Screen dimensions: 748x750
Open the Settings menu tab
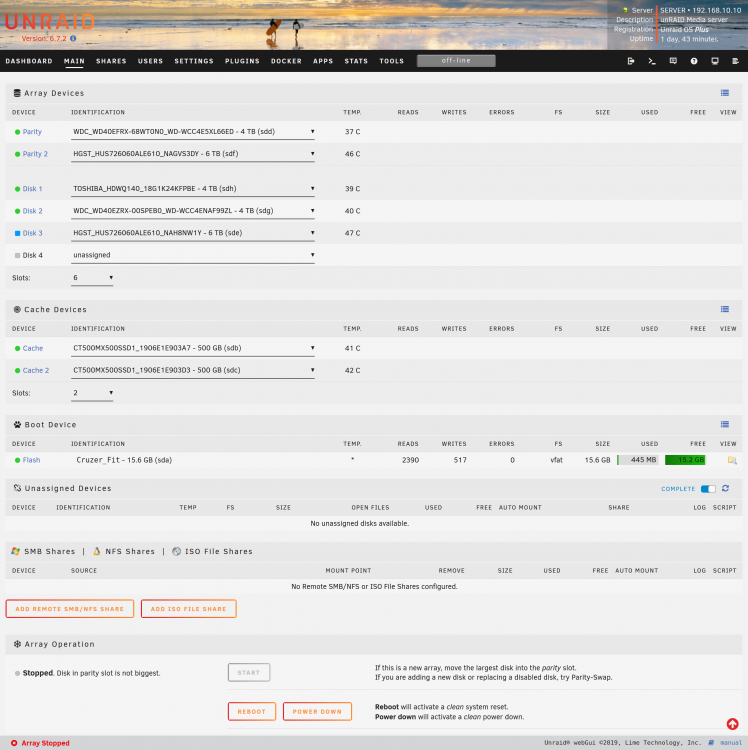[x=194, y=61]
